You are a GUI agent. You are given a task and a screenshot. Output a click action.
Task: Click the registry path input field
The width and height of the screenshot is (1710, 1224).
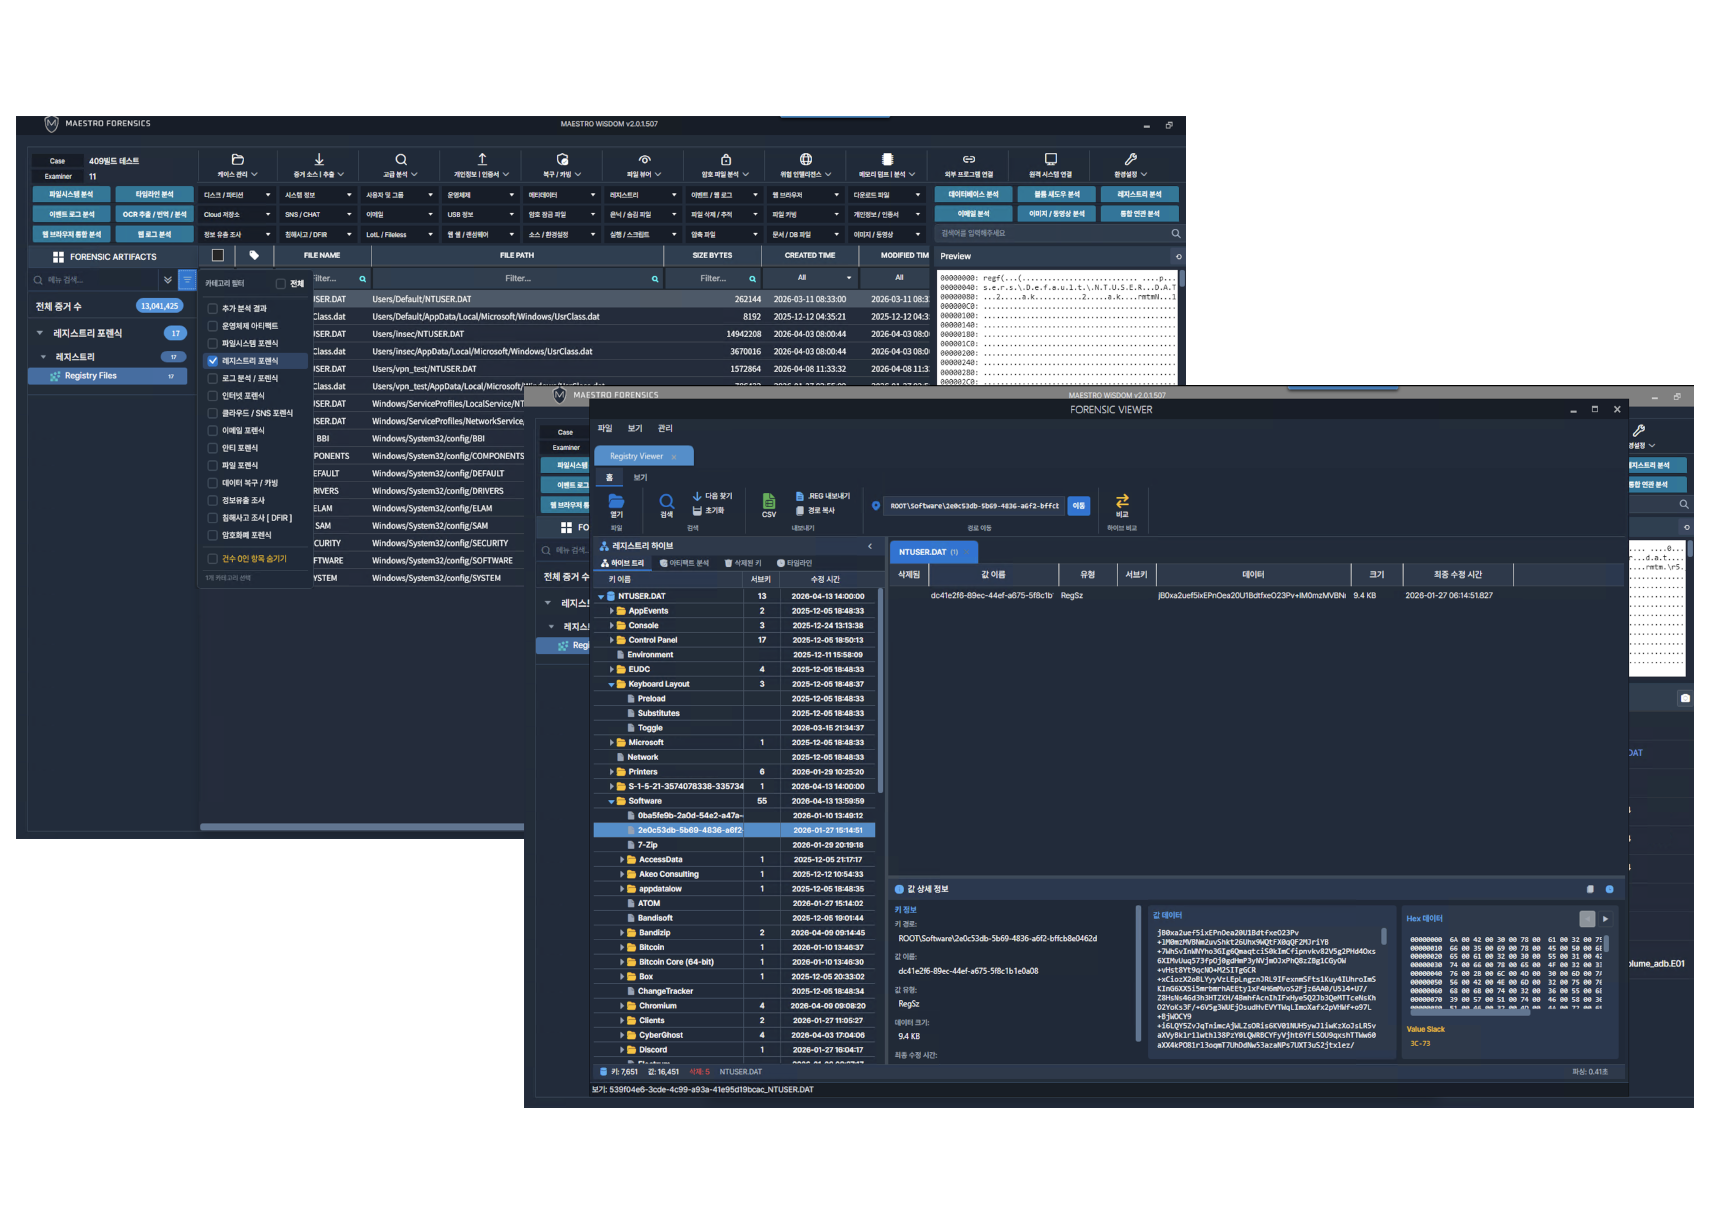pyautogui.click(x=975, y=506)
